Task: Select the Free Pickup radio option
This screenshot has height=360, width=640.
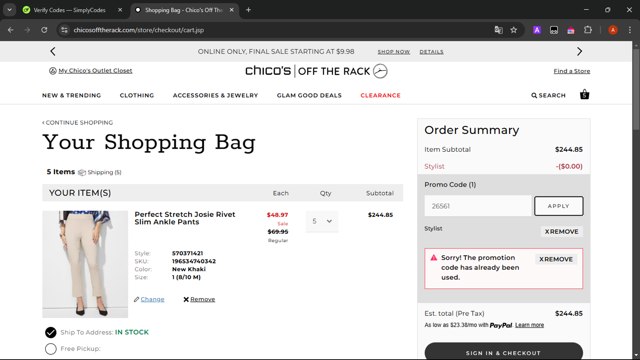Action: pyautogui.click(x=51, y=349)
